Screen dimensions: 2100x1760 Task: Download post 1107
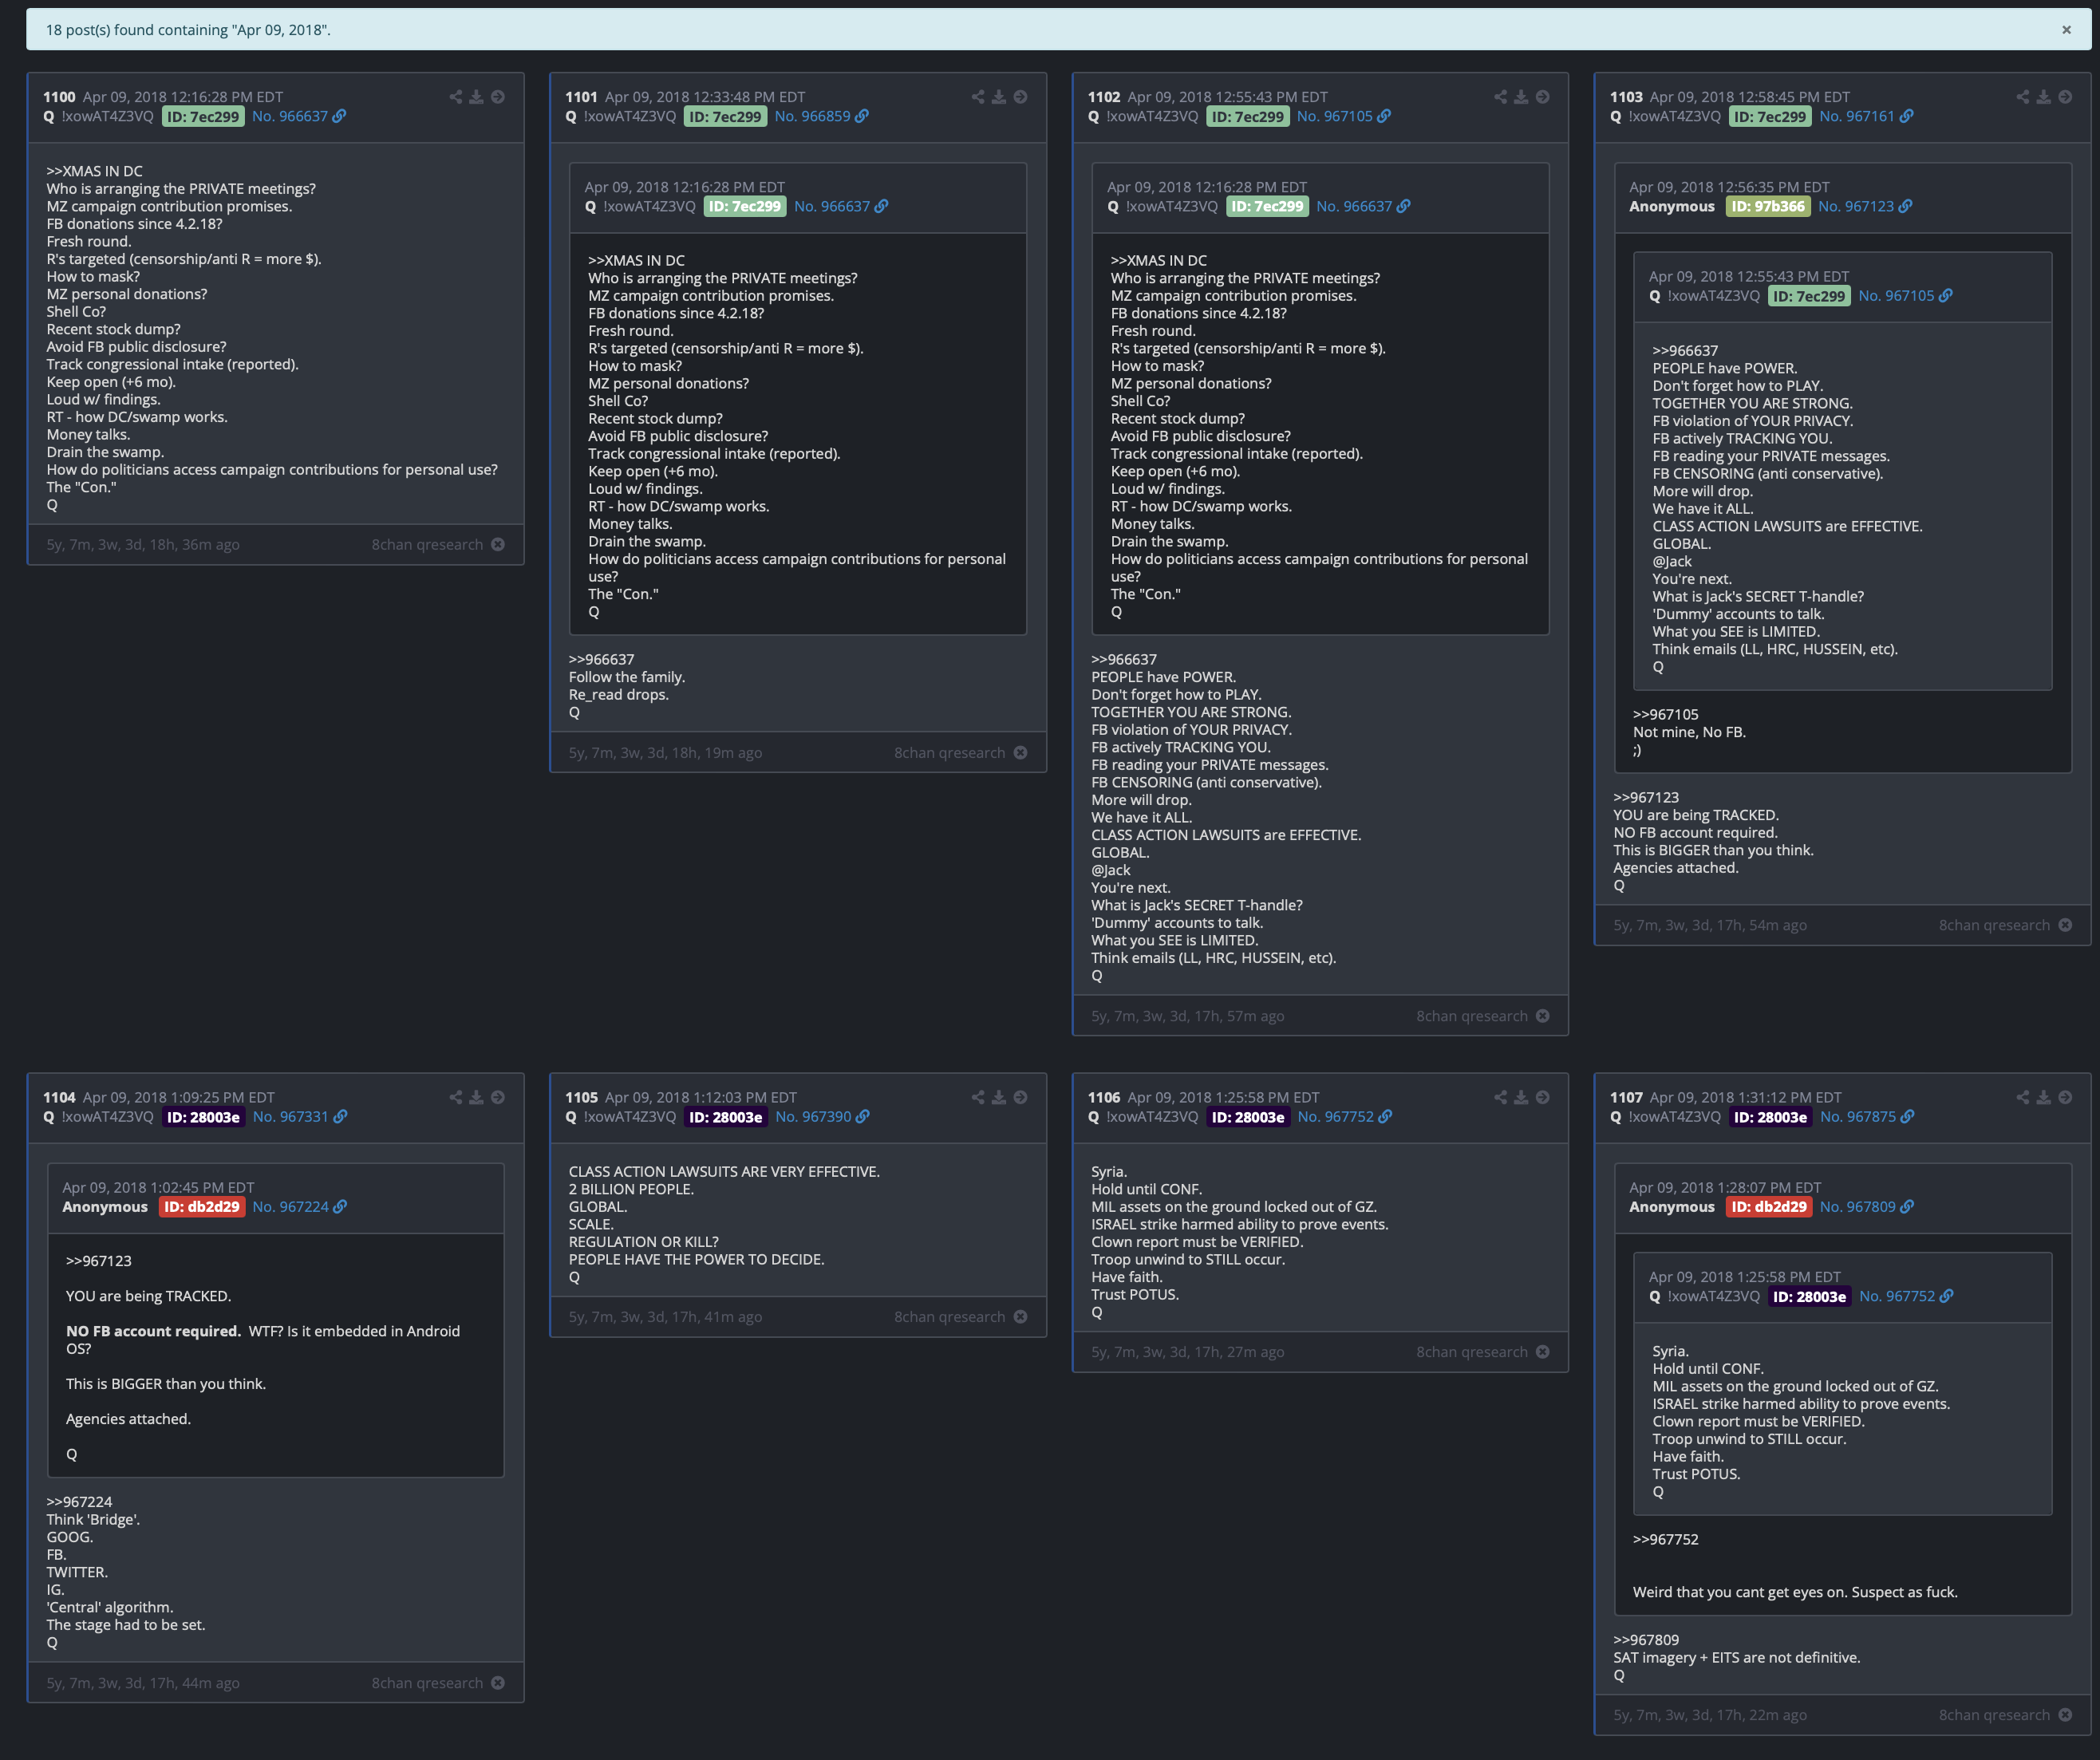(2044, 1097)
